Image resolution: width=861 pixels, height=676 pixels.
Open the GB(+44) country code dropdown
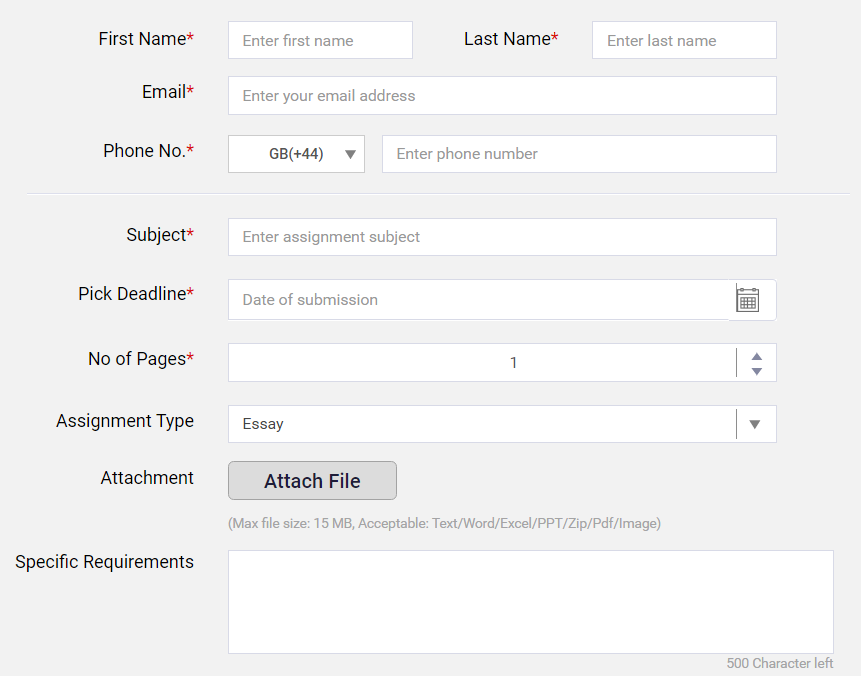(x=297, y=154)
